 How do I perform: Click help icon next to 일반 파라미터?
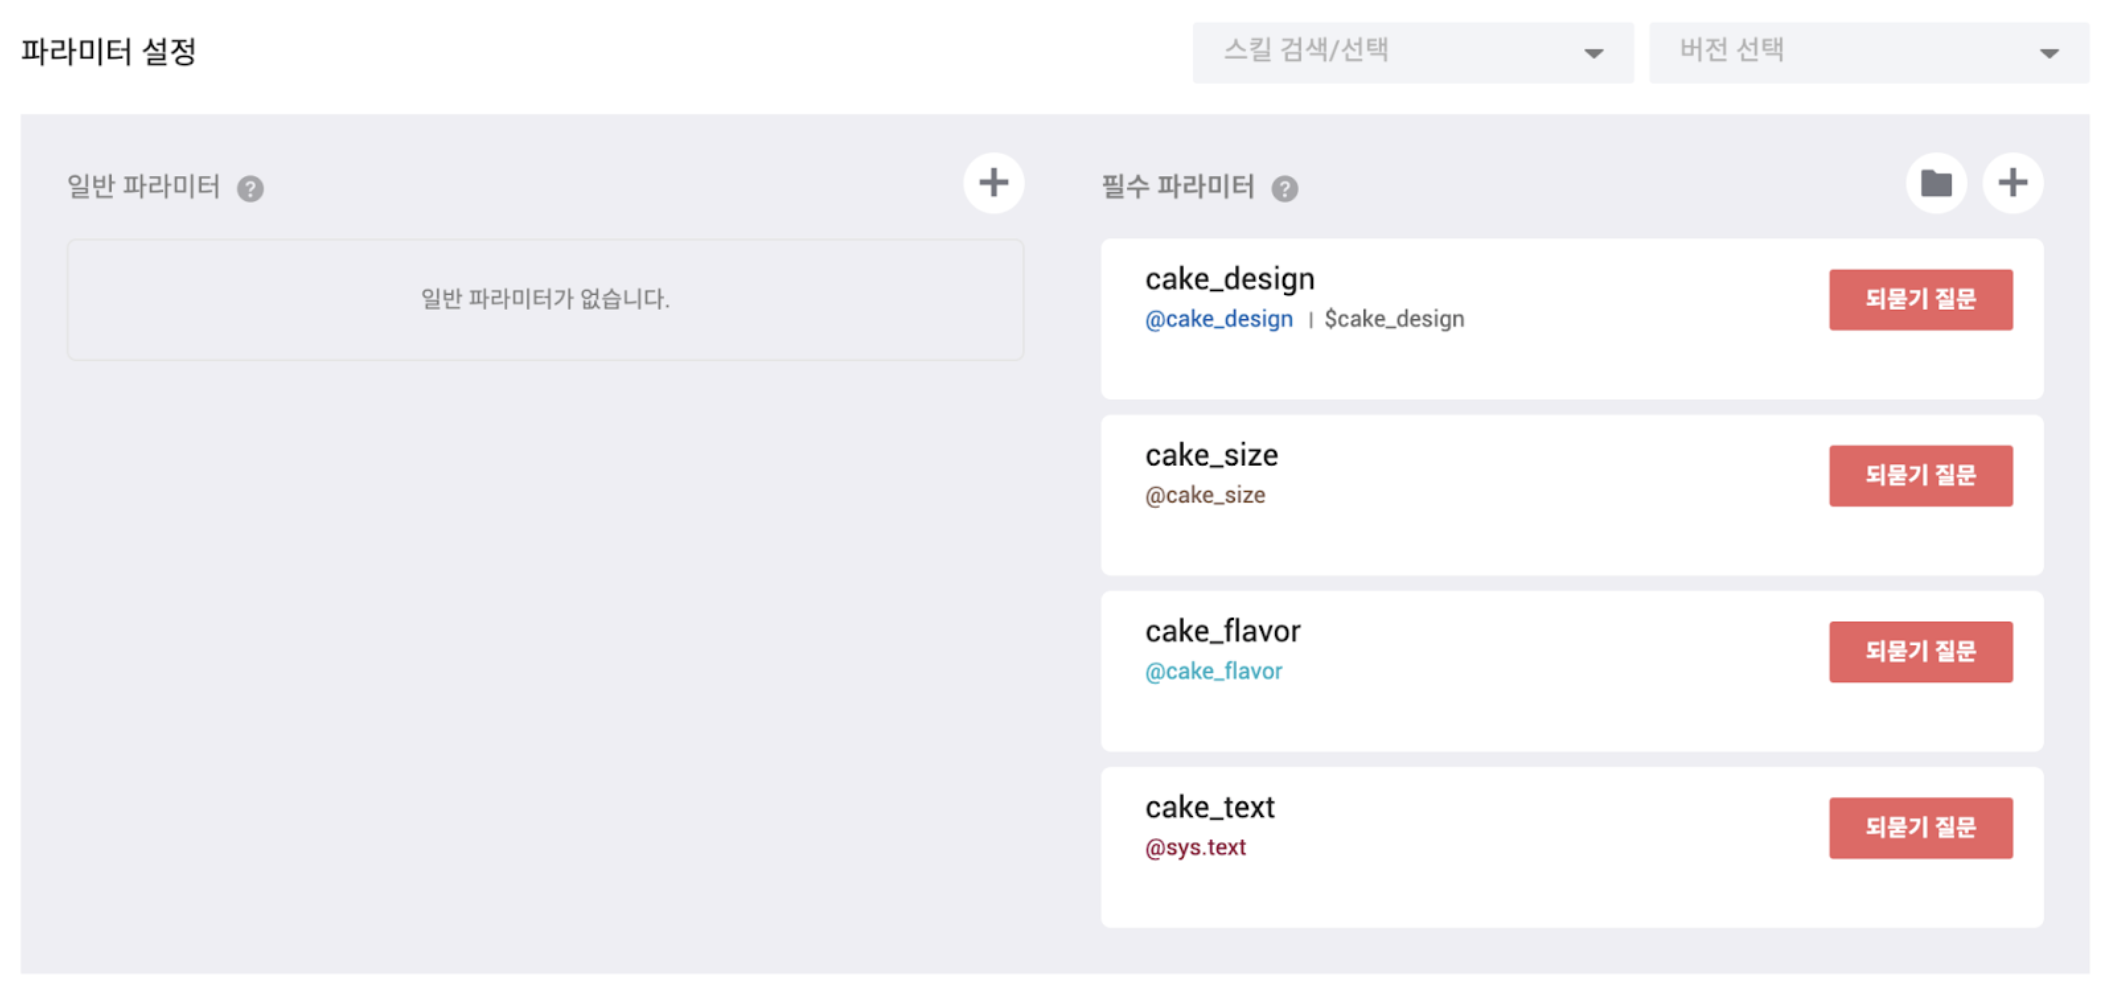pyautogui.click(x=251, y=189)
